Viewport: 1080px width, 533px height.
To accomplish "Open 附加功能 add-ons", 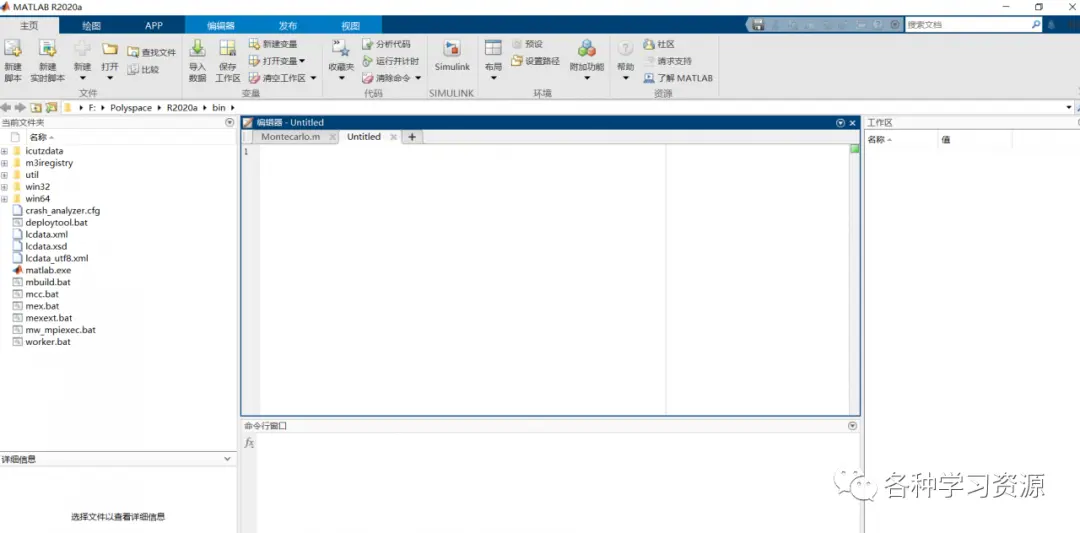I will 587,61.
